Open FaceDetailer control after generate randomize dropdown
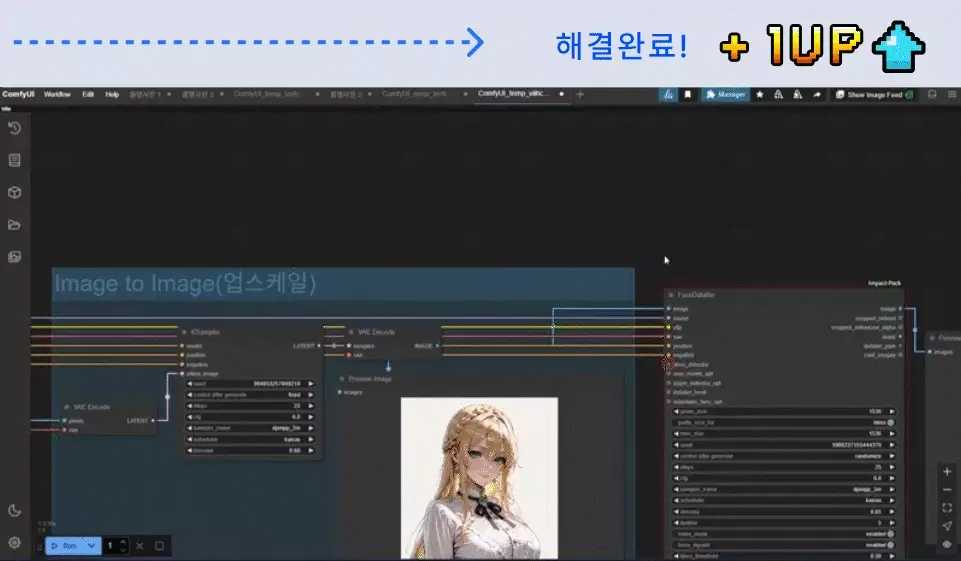Screen dimensions: 961x561 [x=783, y=456]
